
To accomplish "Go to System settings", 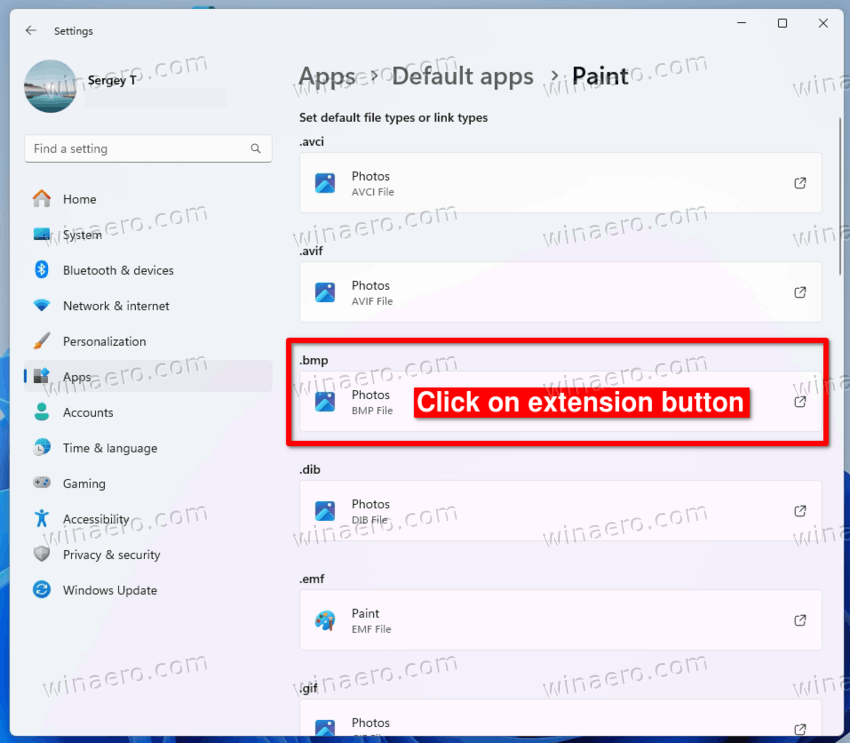I will 148,235.
